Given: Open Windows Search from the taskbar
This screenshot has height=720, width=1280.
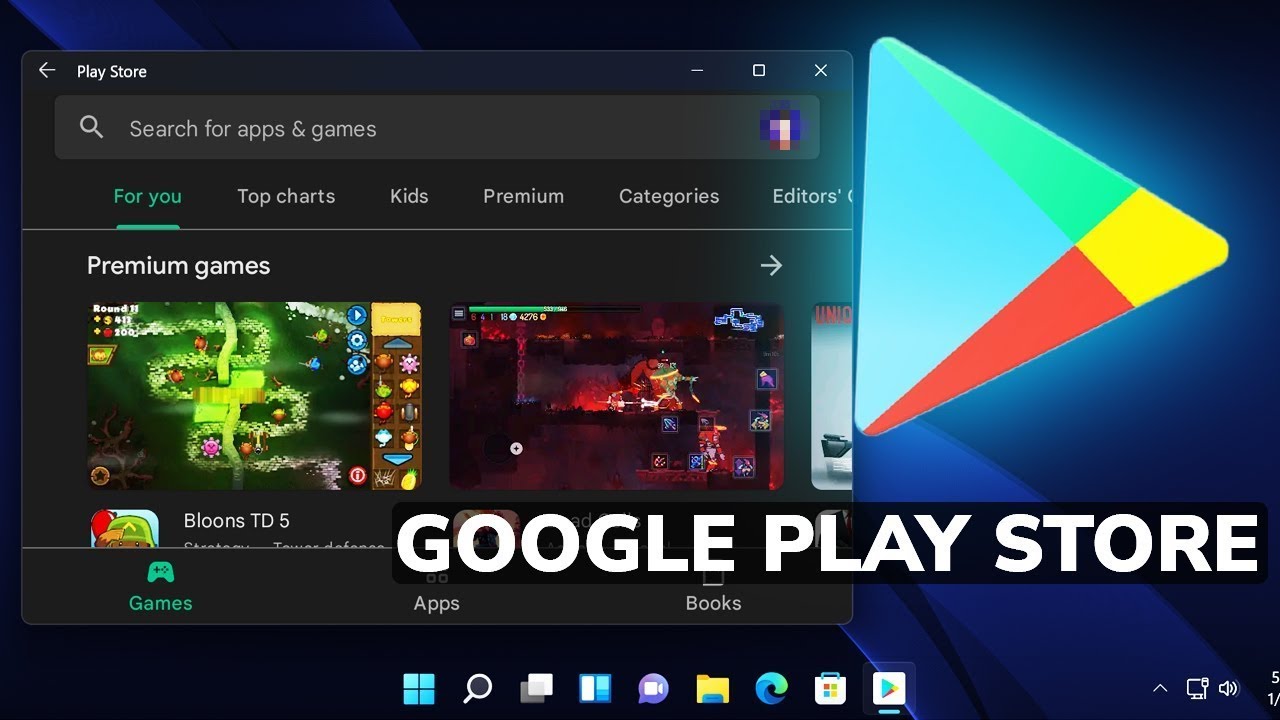Looking at the screenshot, I should click(478, 688).
